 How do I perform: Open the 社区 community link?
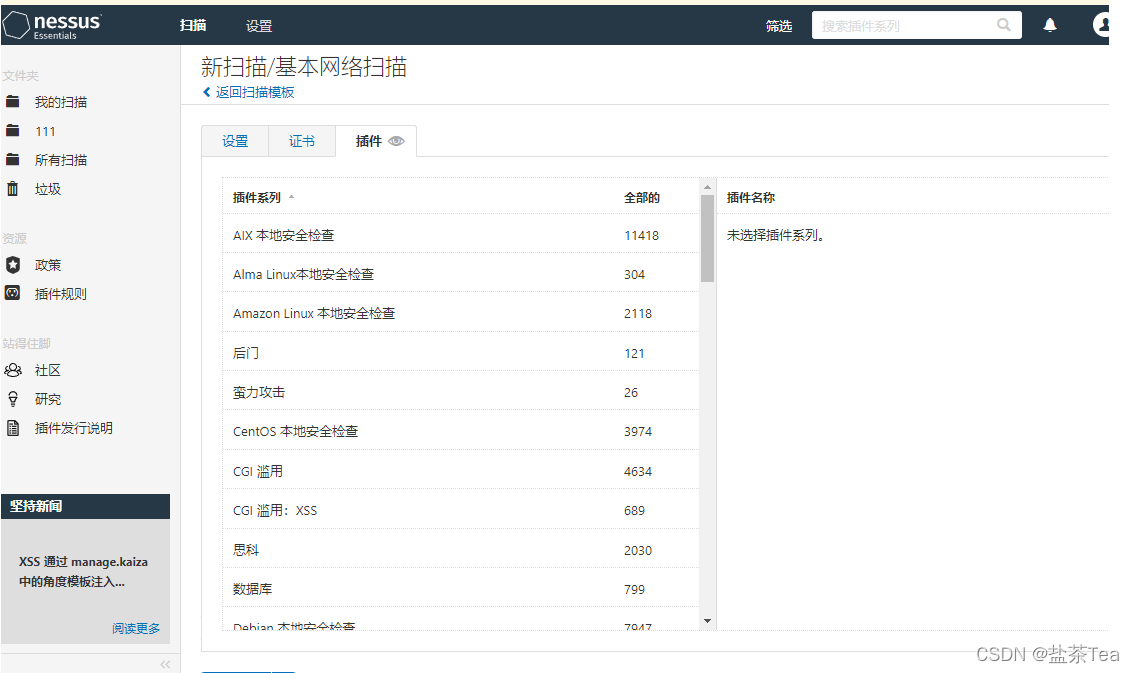coord(48,370)
